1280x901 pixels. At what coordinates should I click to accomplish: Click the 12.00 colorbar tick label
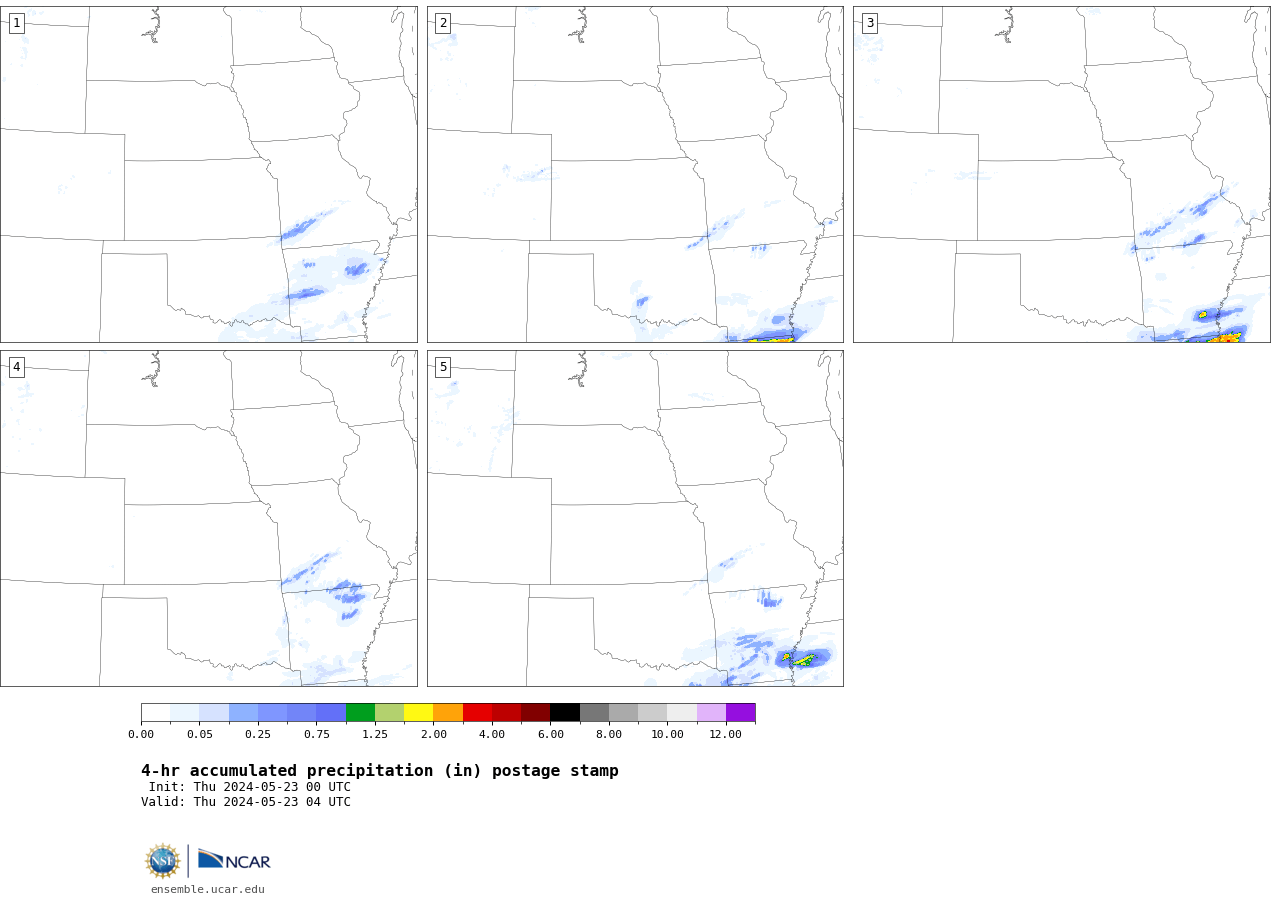pos(726,734)
